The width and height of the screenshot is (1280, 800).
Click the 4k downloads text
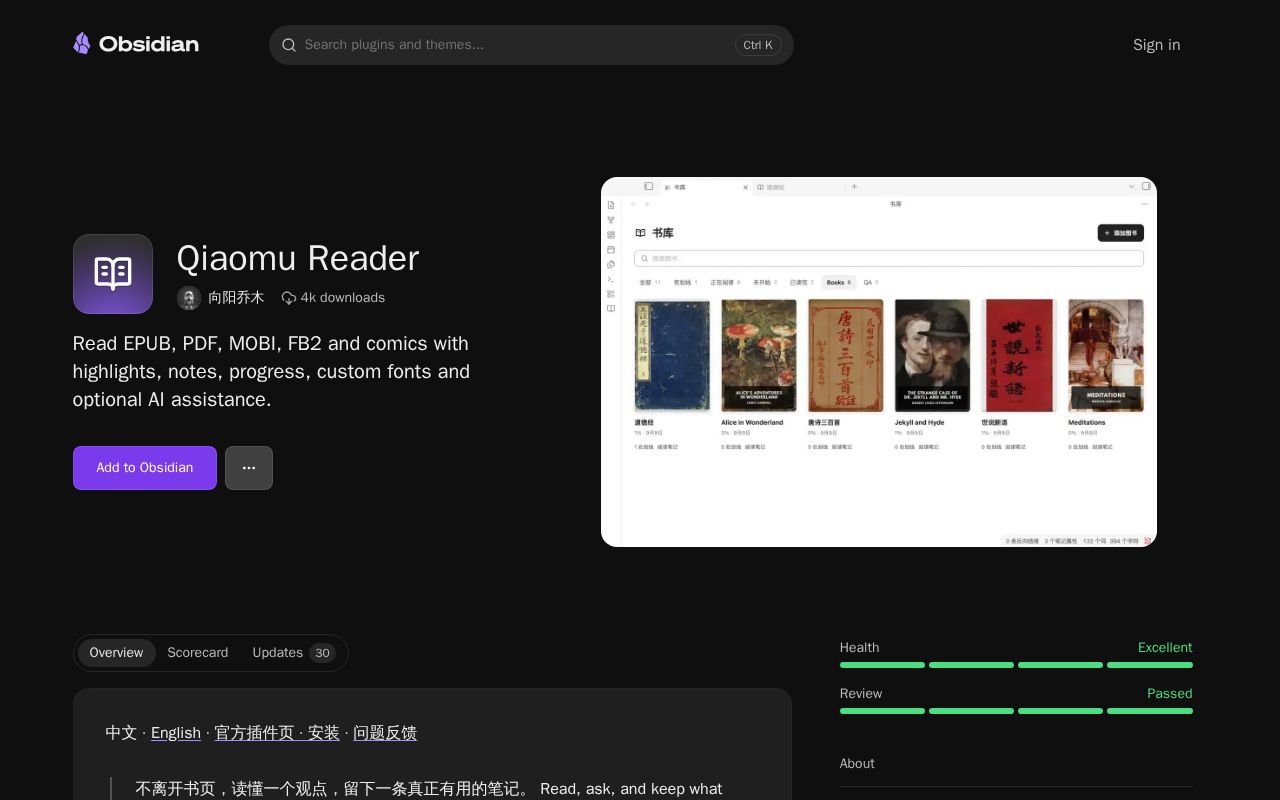(343, 298)
